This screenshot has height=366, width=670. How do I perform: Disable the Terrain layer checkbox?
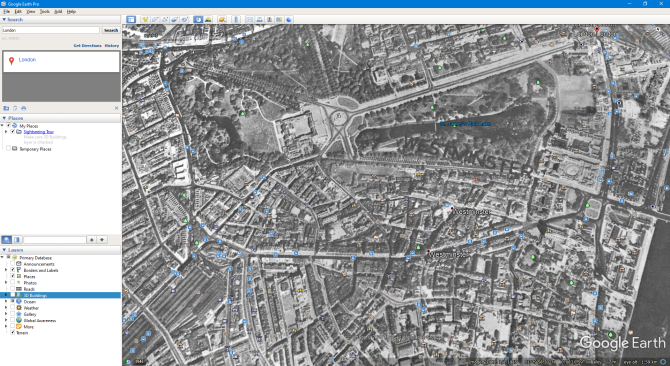coord(13,333)
